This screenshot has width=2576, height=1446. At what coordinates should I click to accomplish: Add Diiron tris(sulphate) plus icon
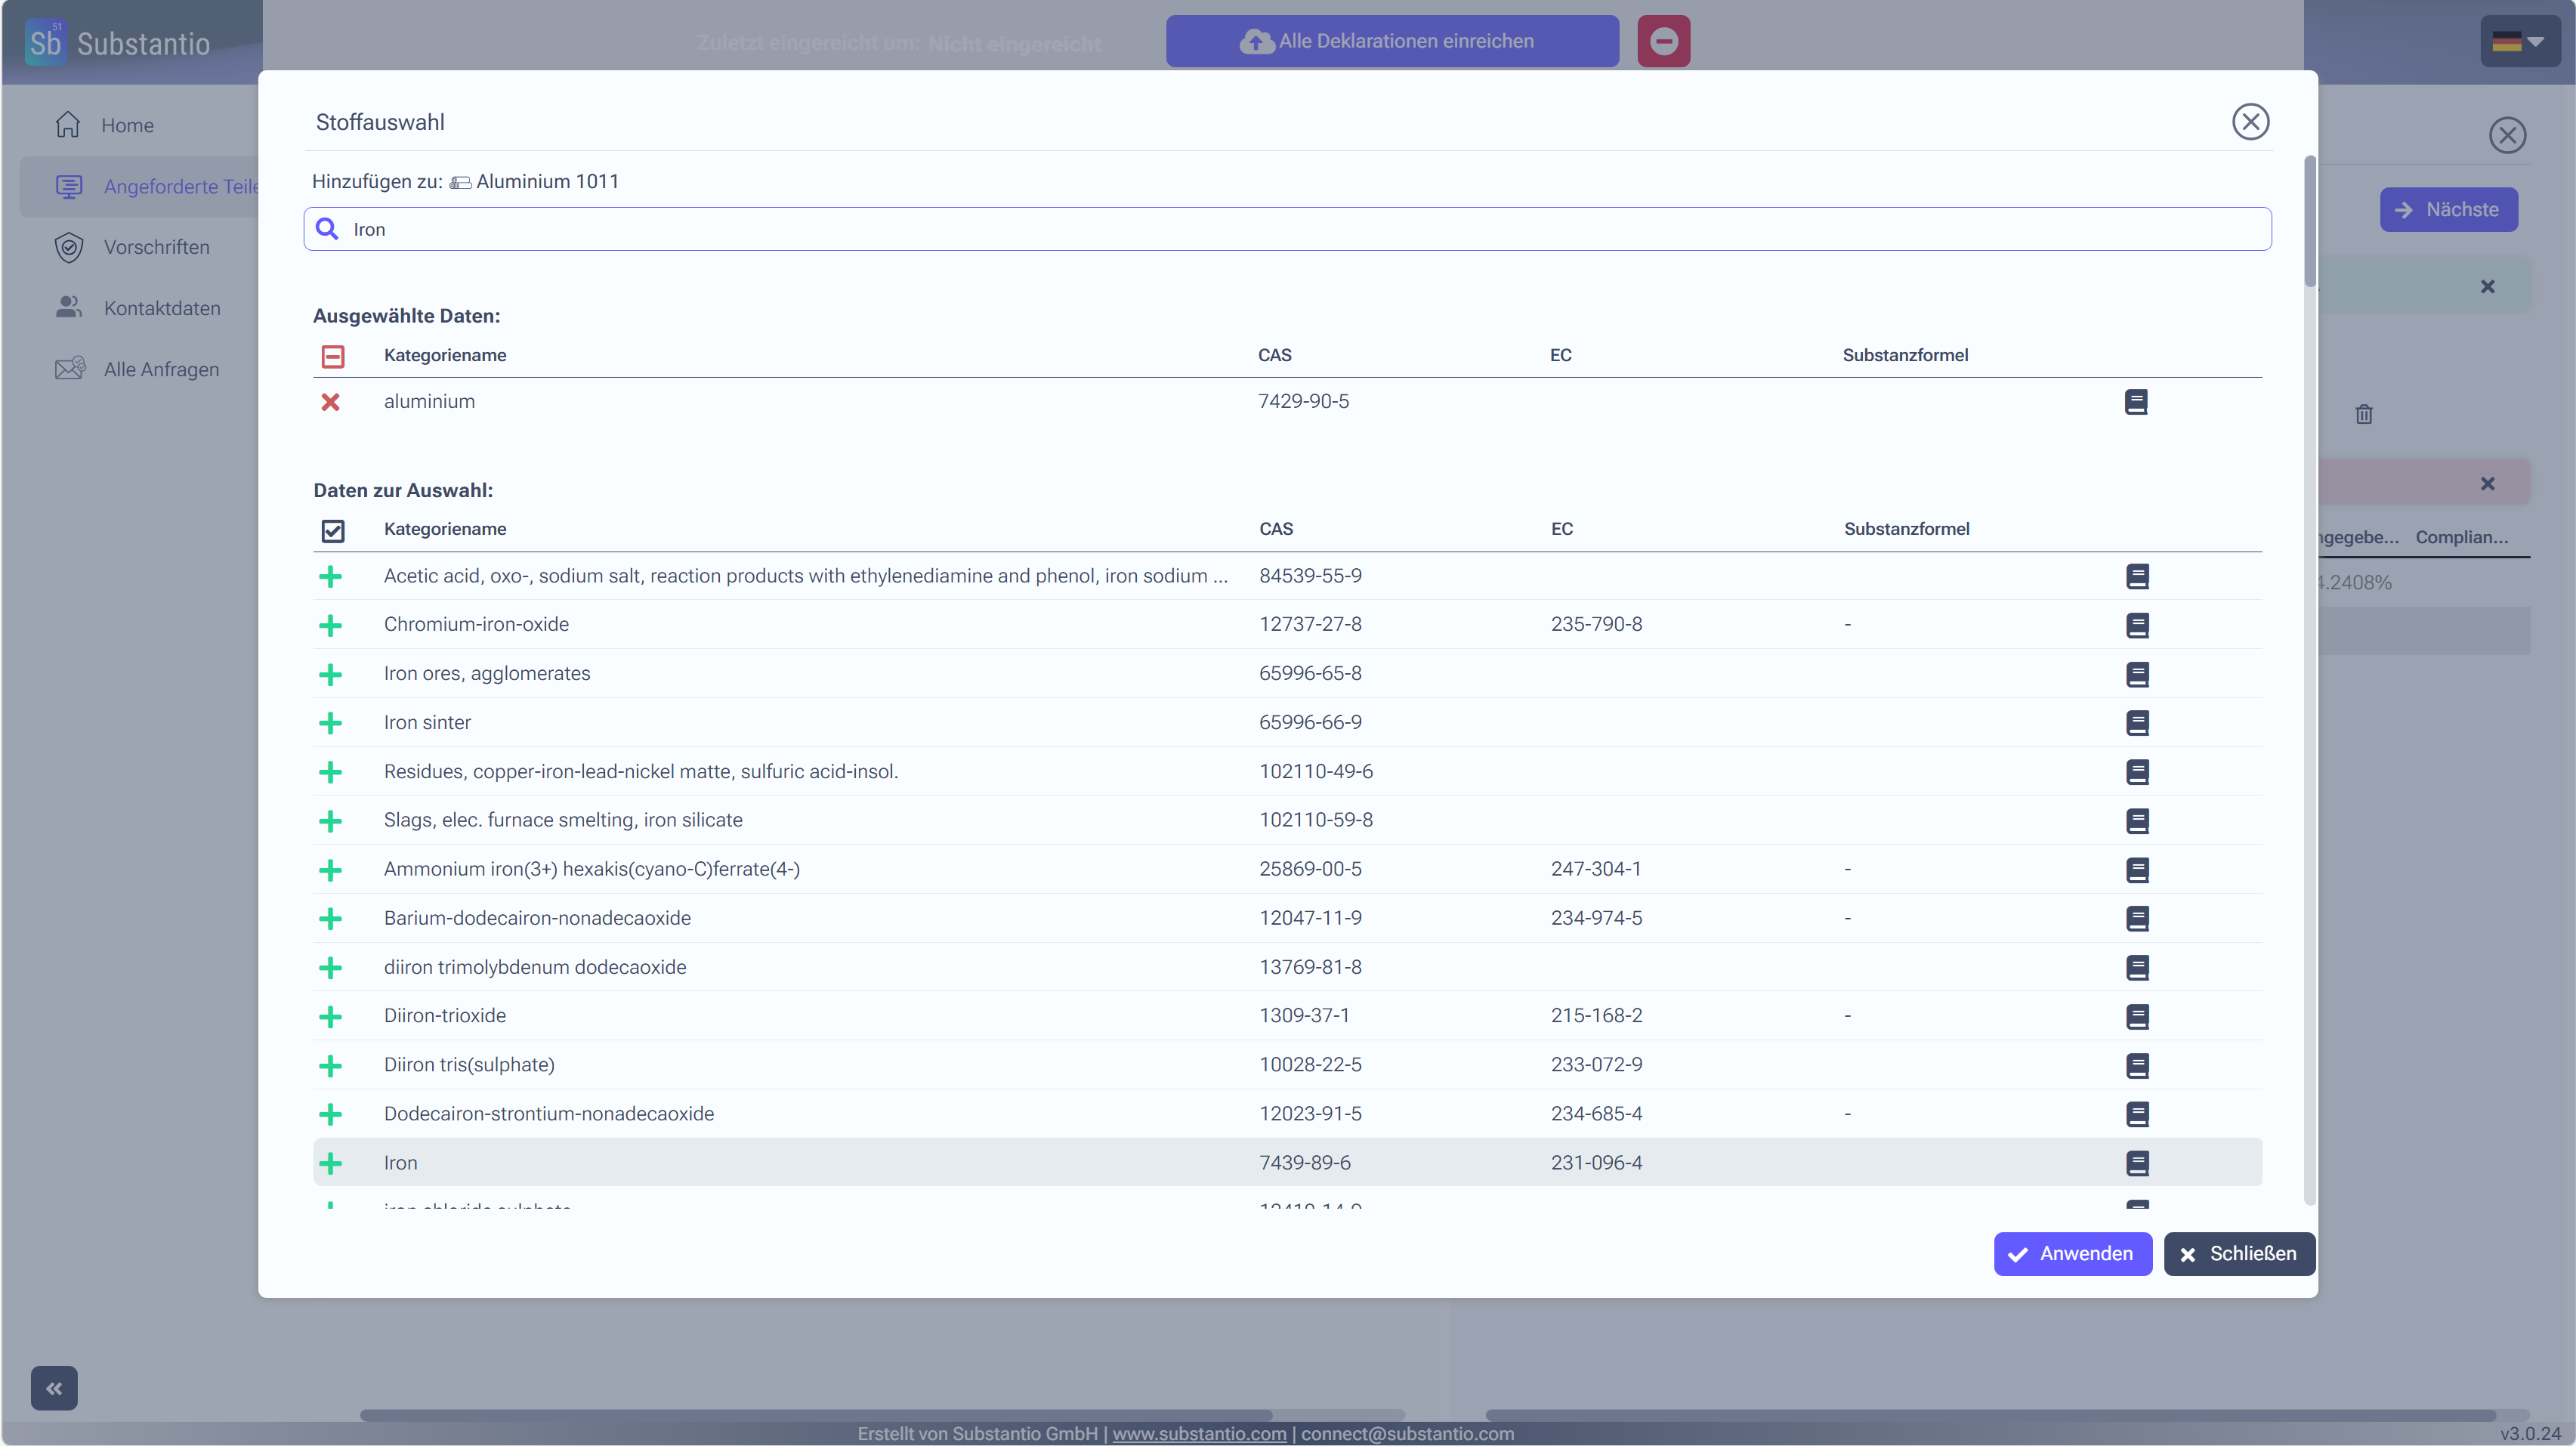330,1066
